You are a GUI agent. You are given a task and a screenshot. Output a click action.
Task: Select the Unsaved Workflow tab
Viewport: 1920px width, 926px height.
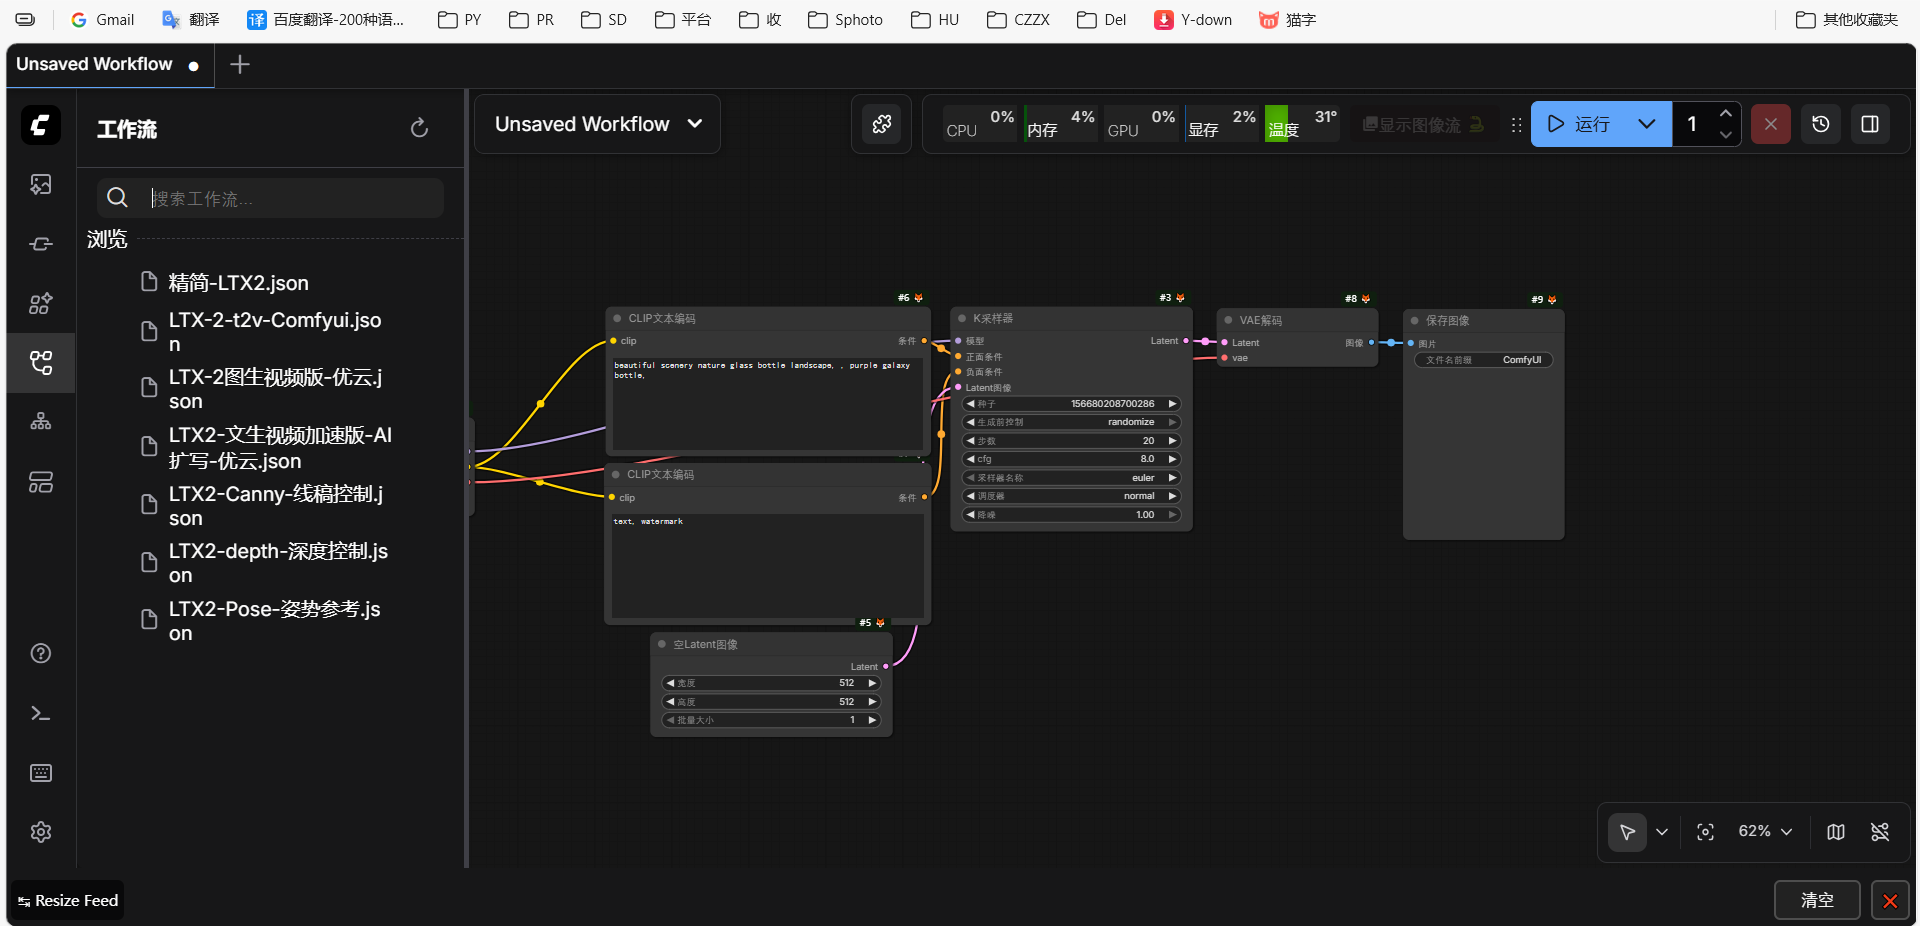pyautogui.click(x=95, y=64)
